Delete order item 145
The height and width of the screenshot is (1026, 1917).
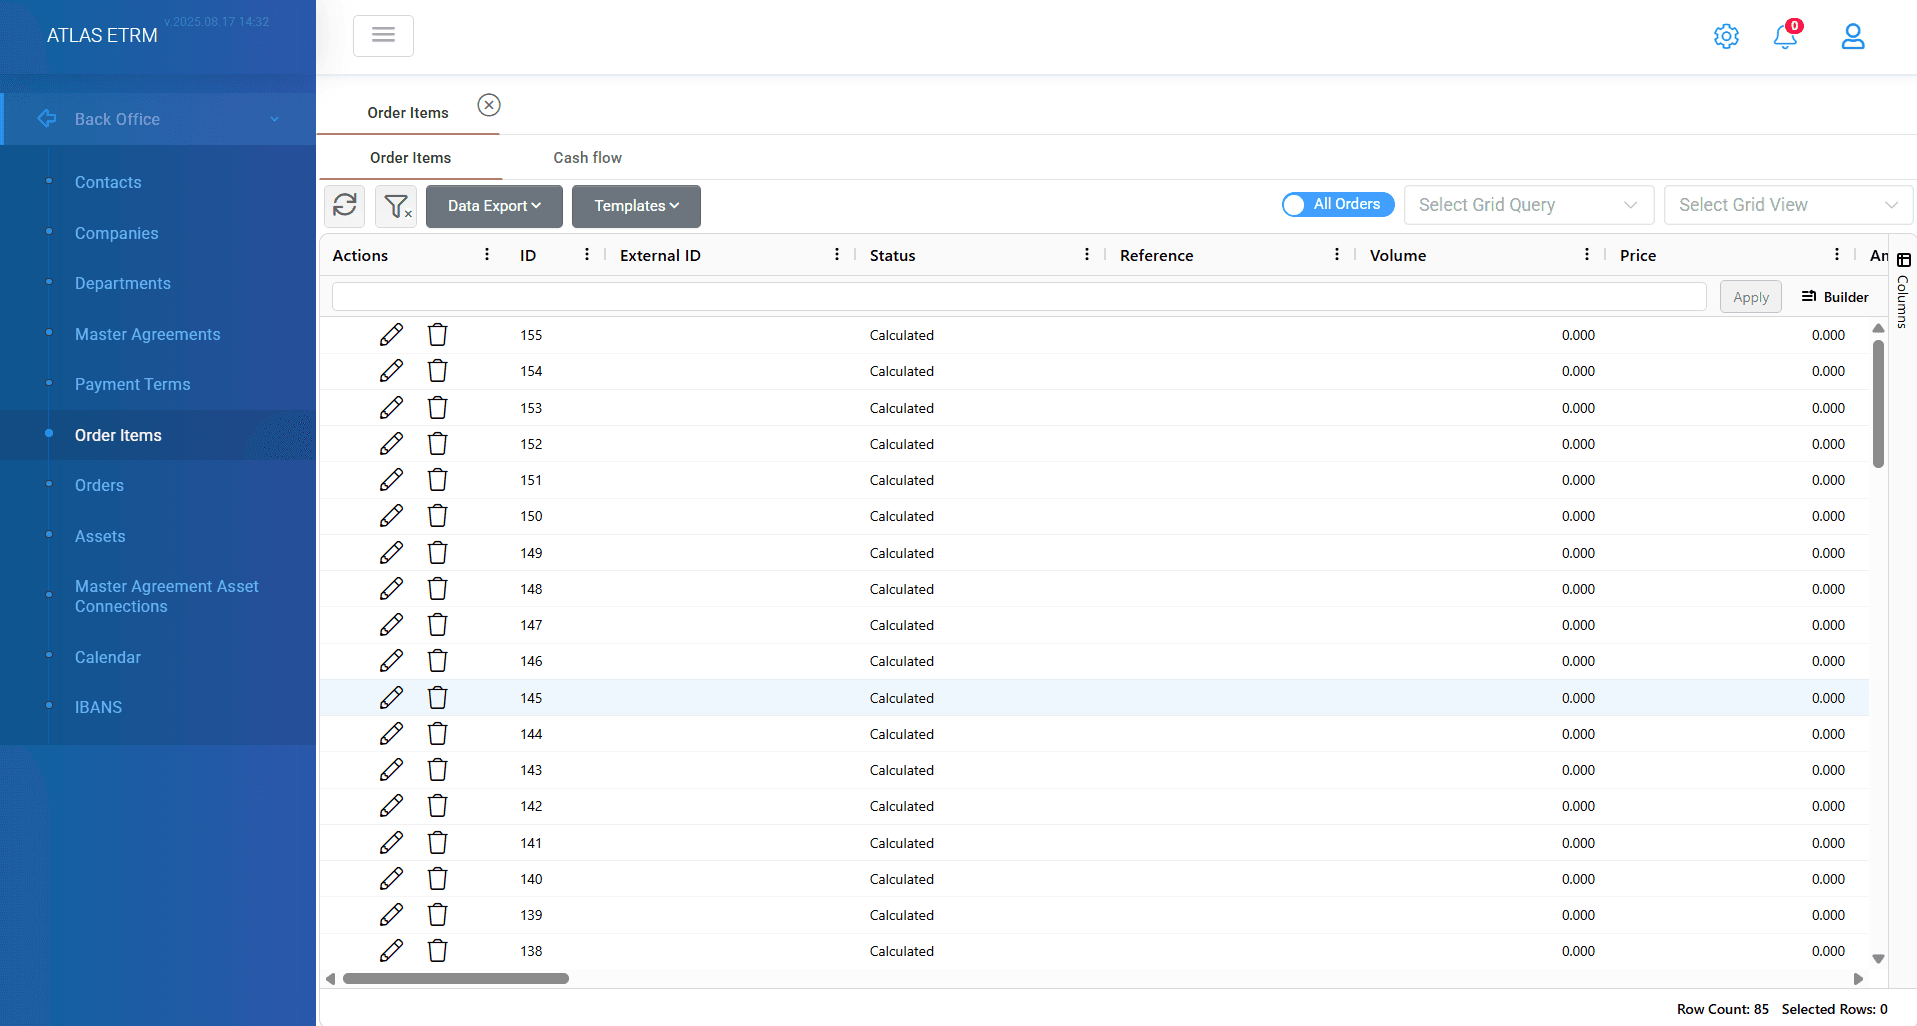click(x=438, y=698)
